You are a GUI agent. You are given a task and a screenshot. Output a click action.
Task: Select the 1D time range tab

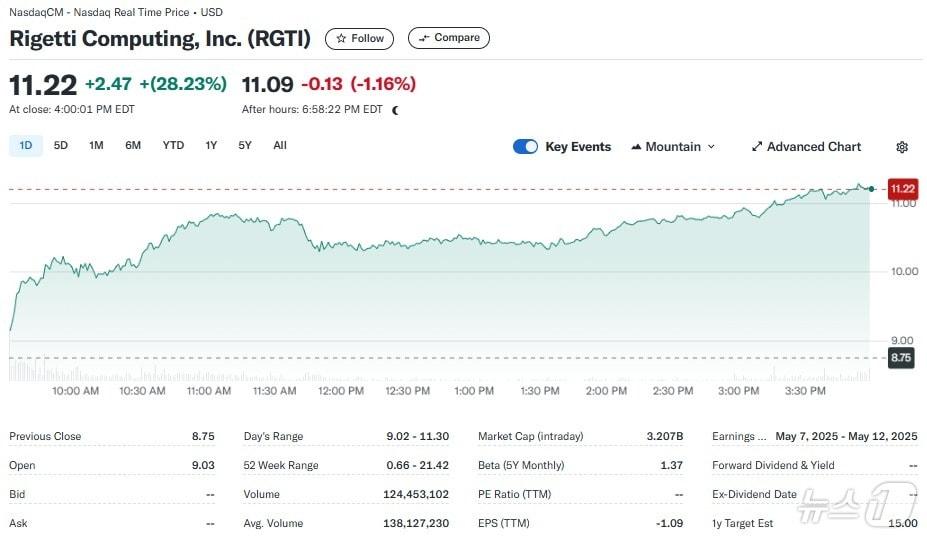coord(26,146)
